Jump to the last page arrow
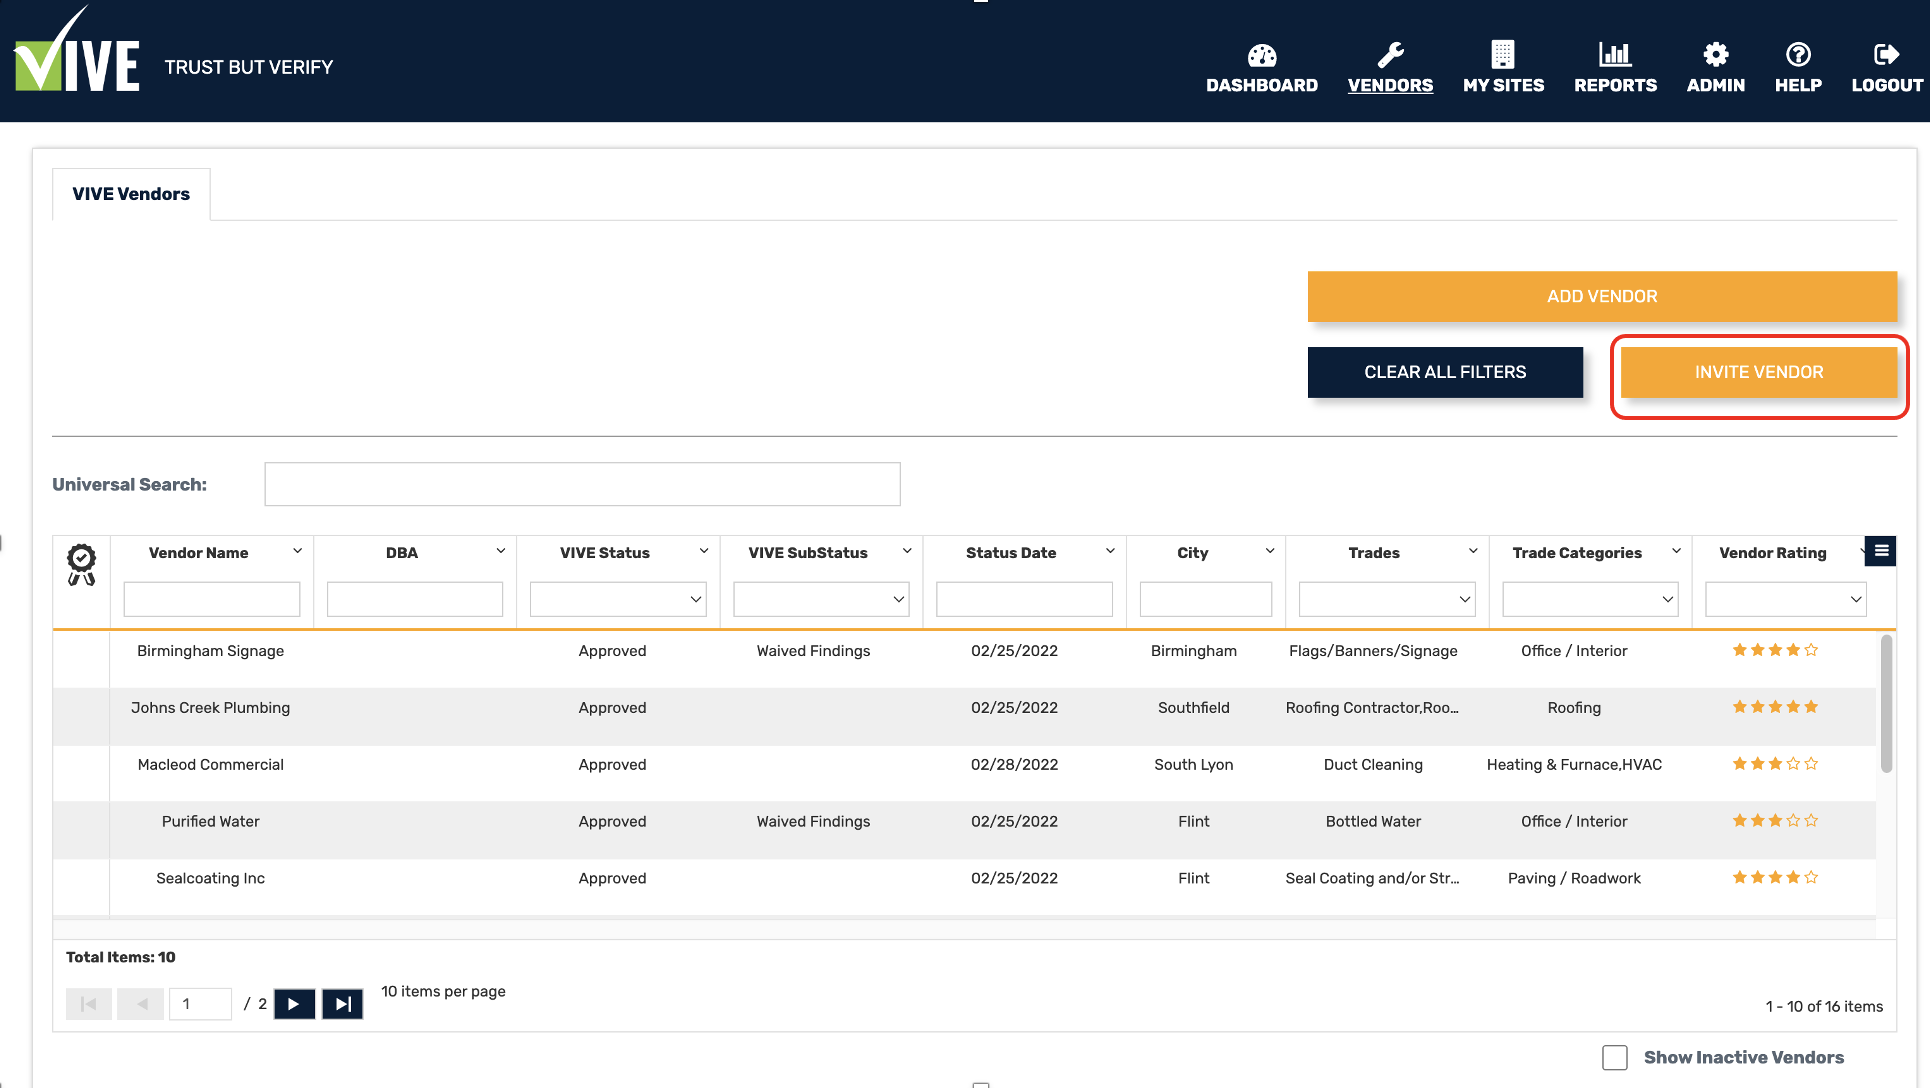This screenshot has height=1088, width=1930. (342, 1004)
